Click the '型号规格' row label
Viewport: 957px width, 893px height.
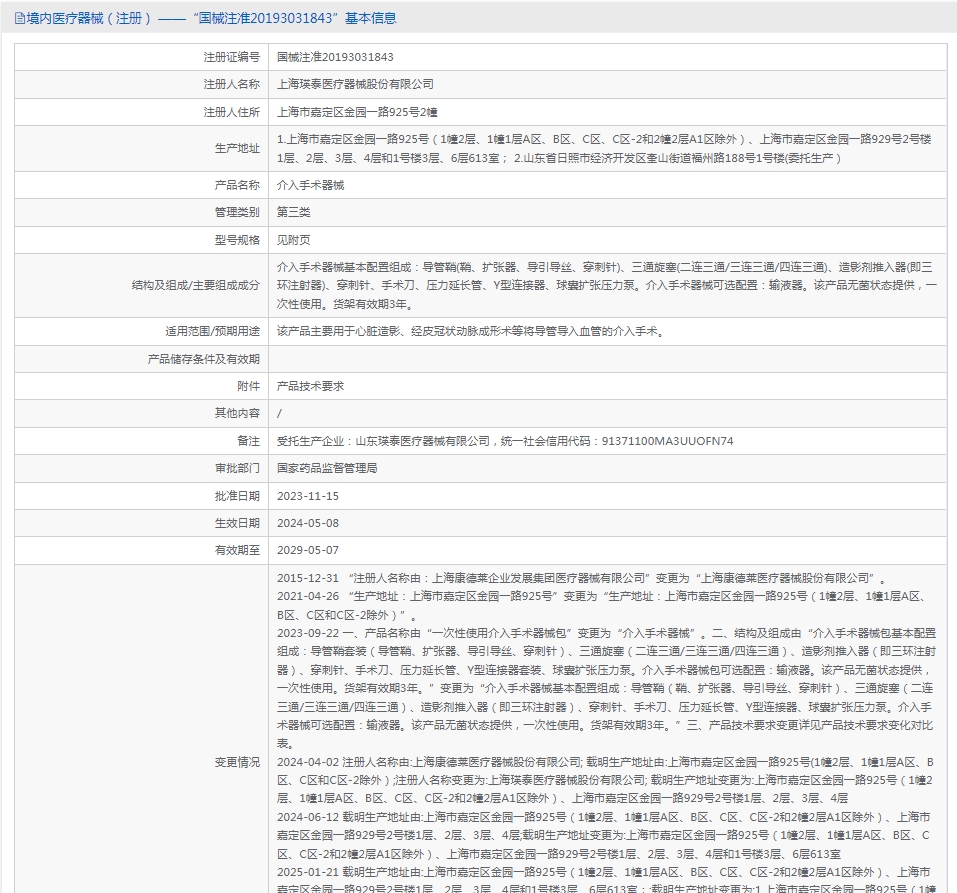click(237, 240)
